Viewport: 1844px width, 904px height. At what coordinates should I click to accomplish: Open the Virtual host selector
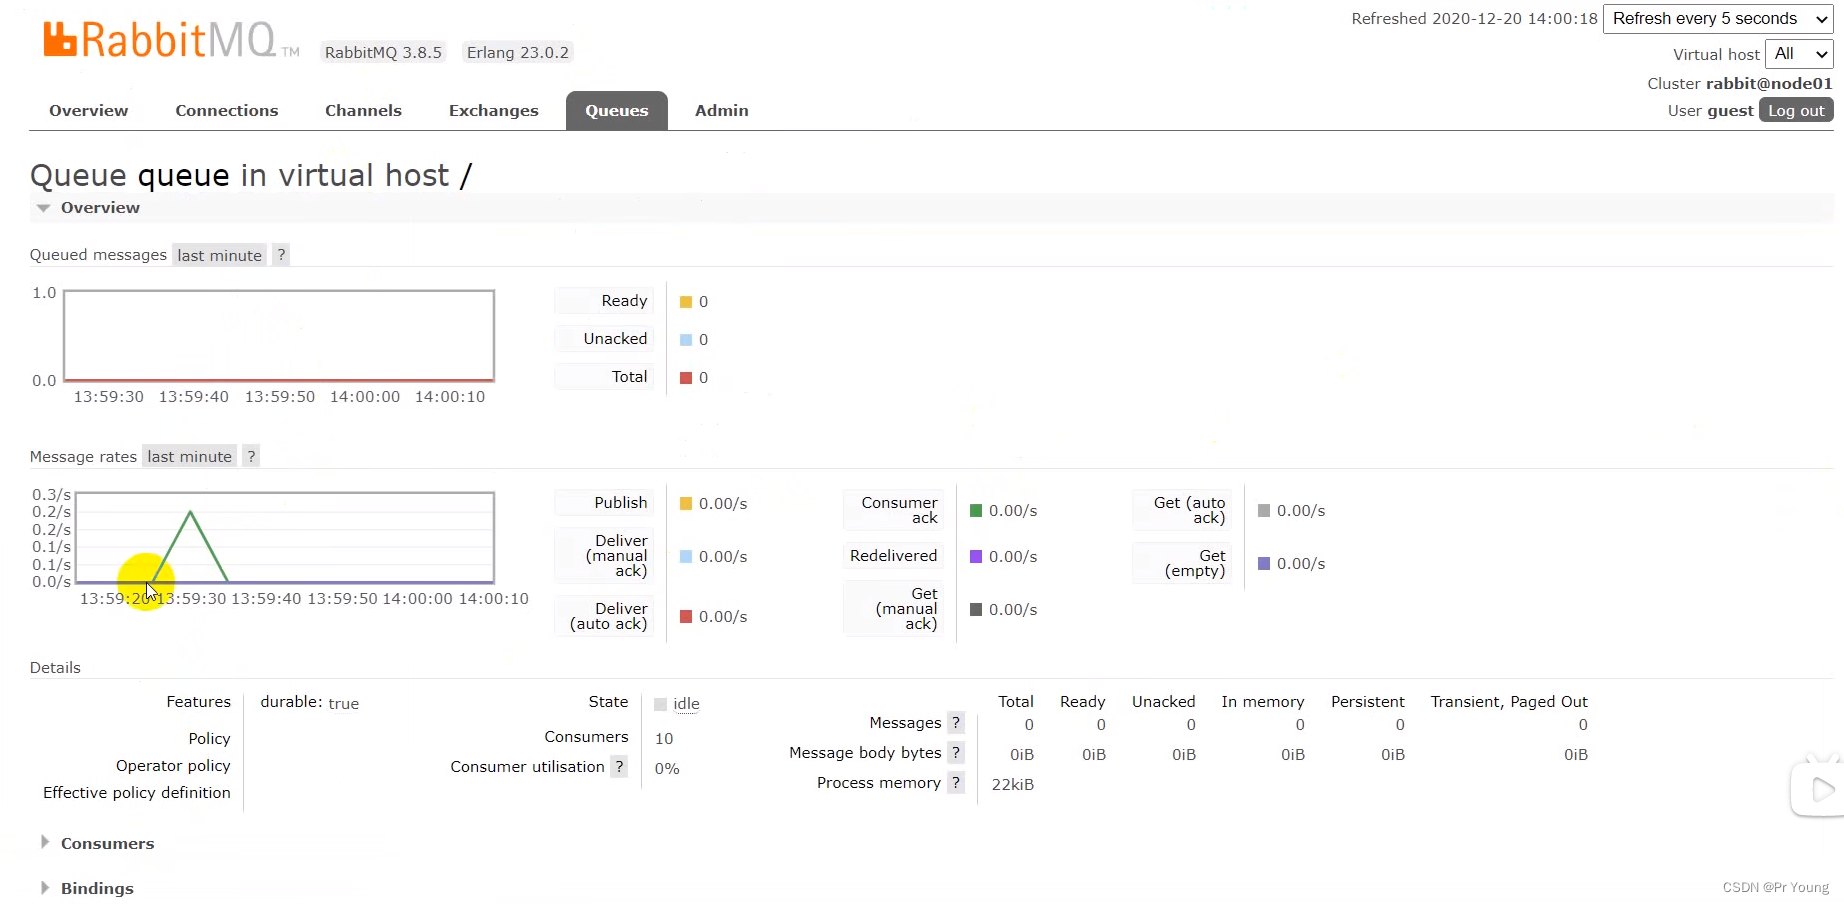[1798, 54]
